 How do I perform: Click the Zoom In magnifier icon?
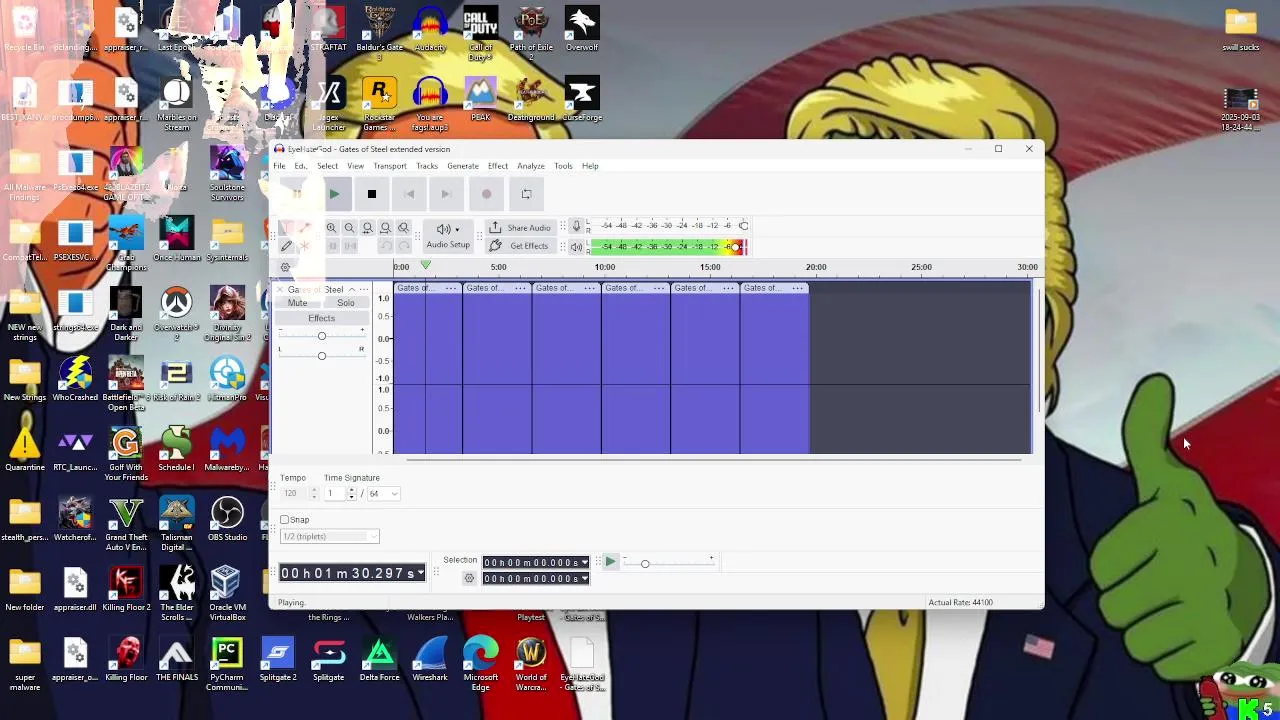pos(331,228)
